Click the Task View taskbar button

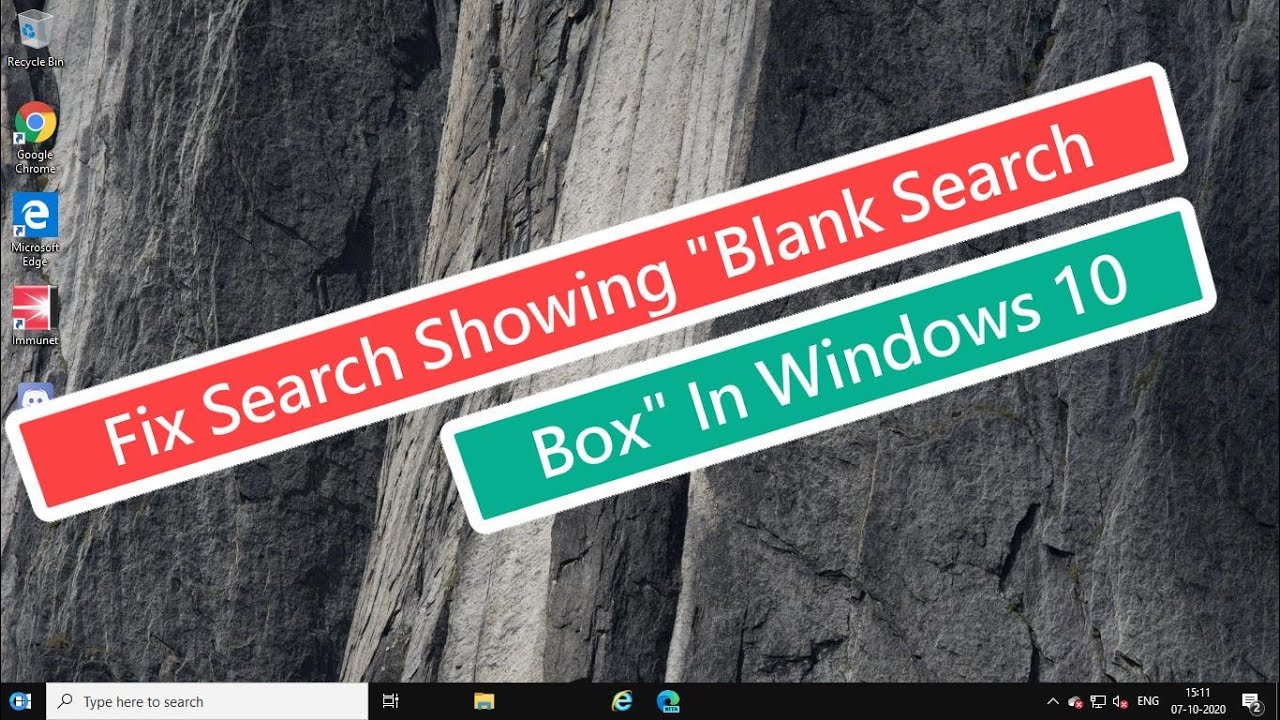(x=391, y=701)
